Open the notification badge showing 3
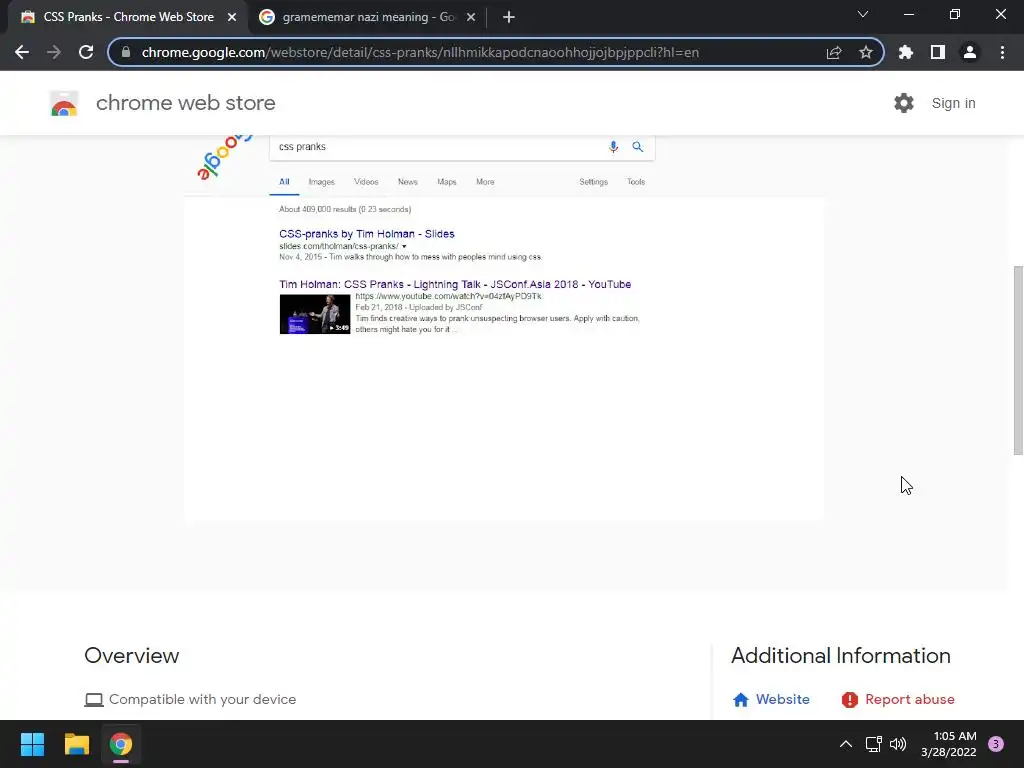Screen dimensions: 1024x768 [996, 744]
